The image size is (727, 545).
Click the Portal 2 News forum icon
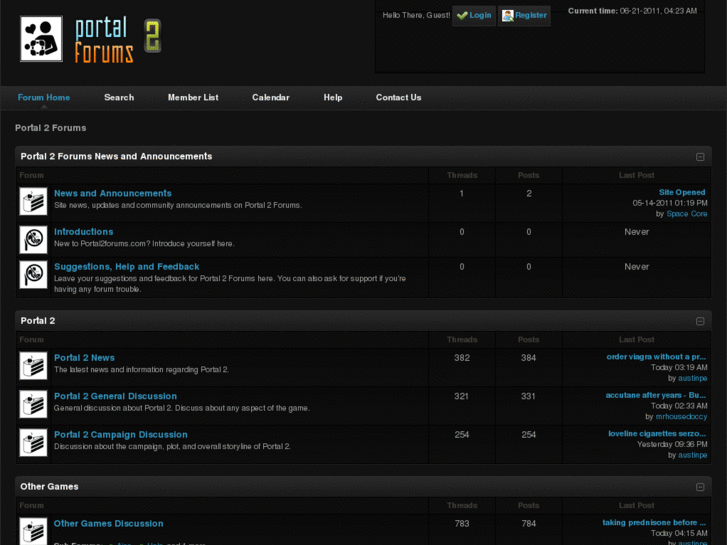click(33, 365)
